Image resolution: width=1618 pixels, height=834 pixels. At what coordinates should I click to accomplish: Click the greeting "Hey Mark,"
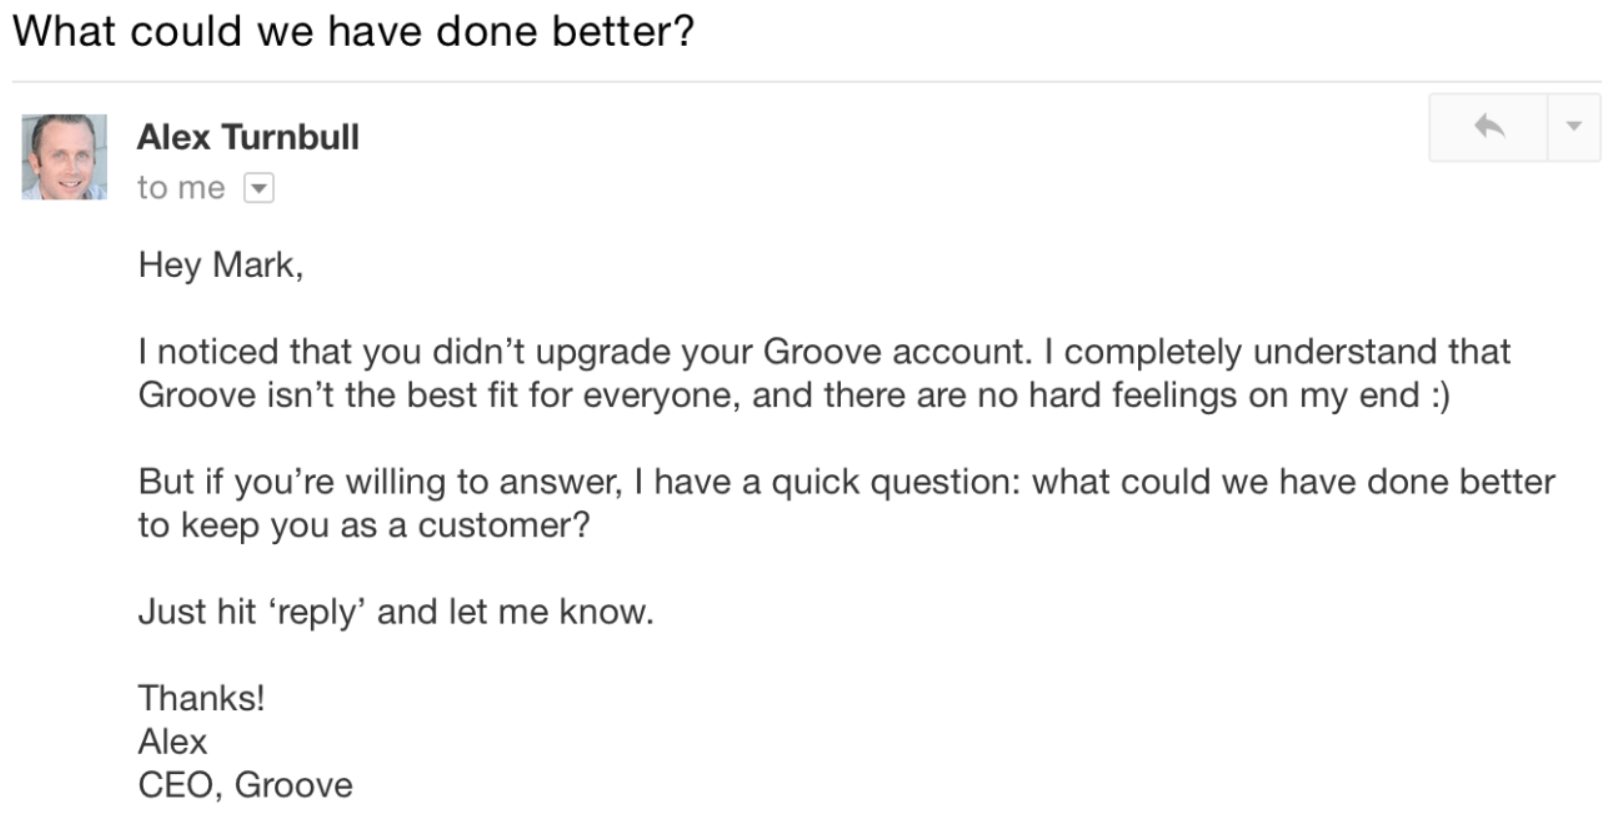pyautogui.click(x=220, y=265)
